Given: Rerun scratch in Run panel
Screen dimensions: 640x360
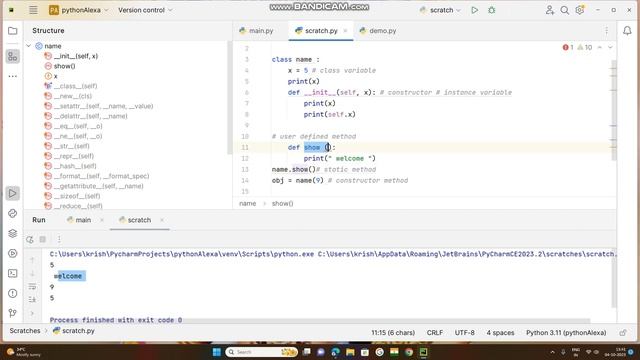Looking at the screenshot, I should [x=30, y=240].
